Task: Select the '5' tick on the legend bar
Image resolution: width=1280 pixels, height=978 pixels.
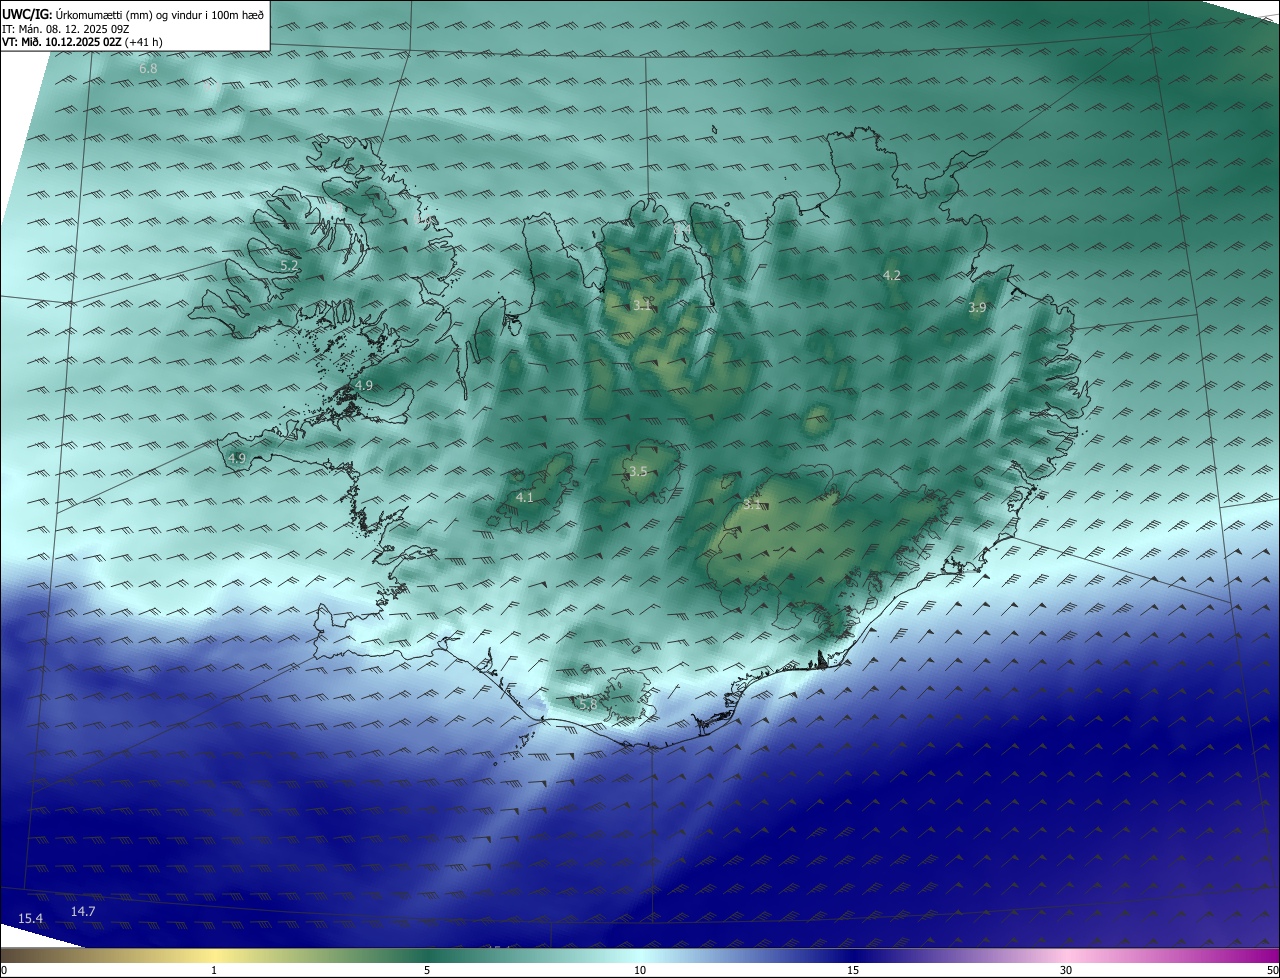Action: click(x=427, y=970)
